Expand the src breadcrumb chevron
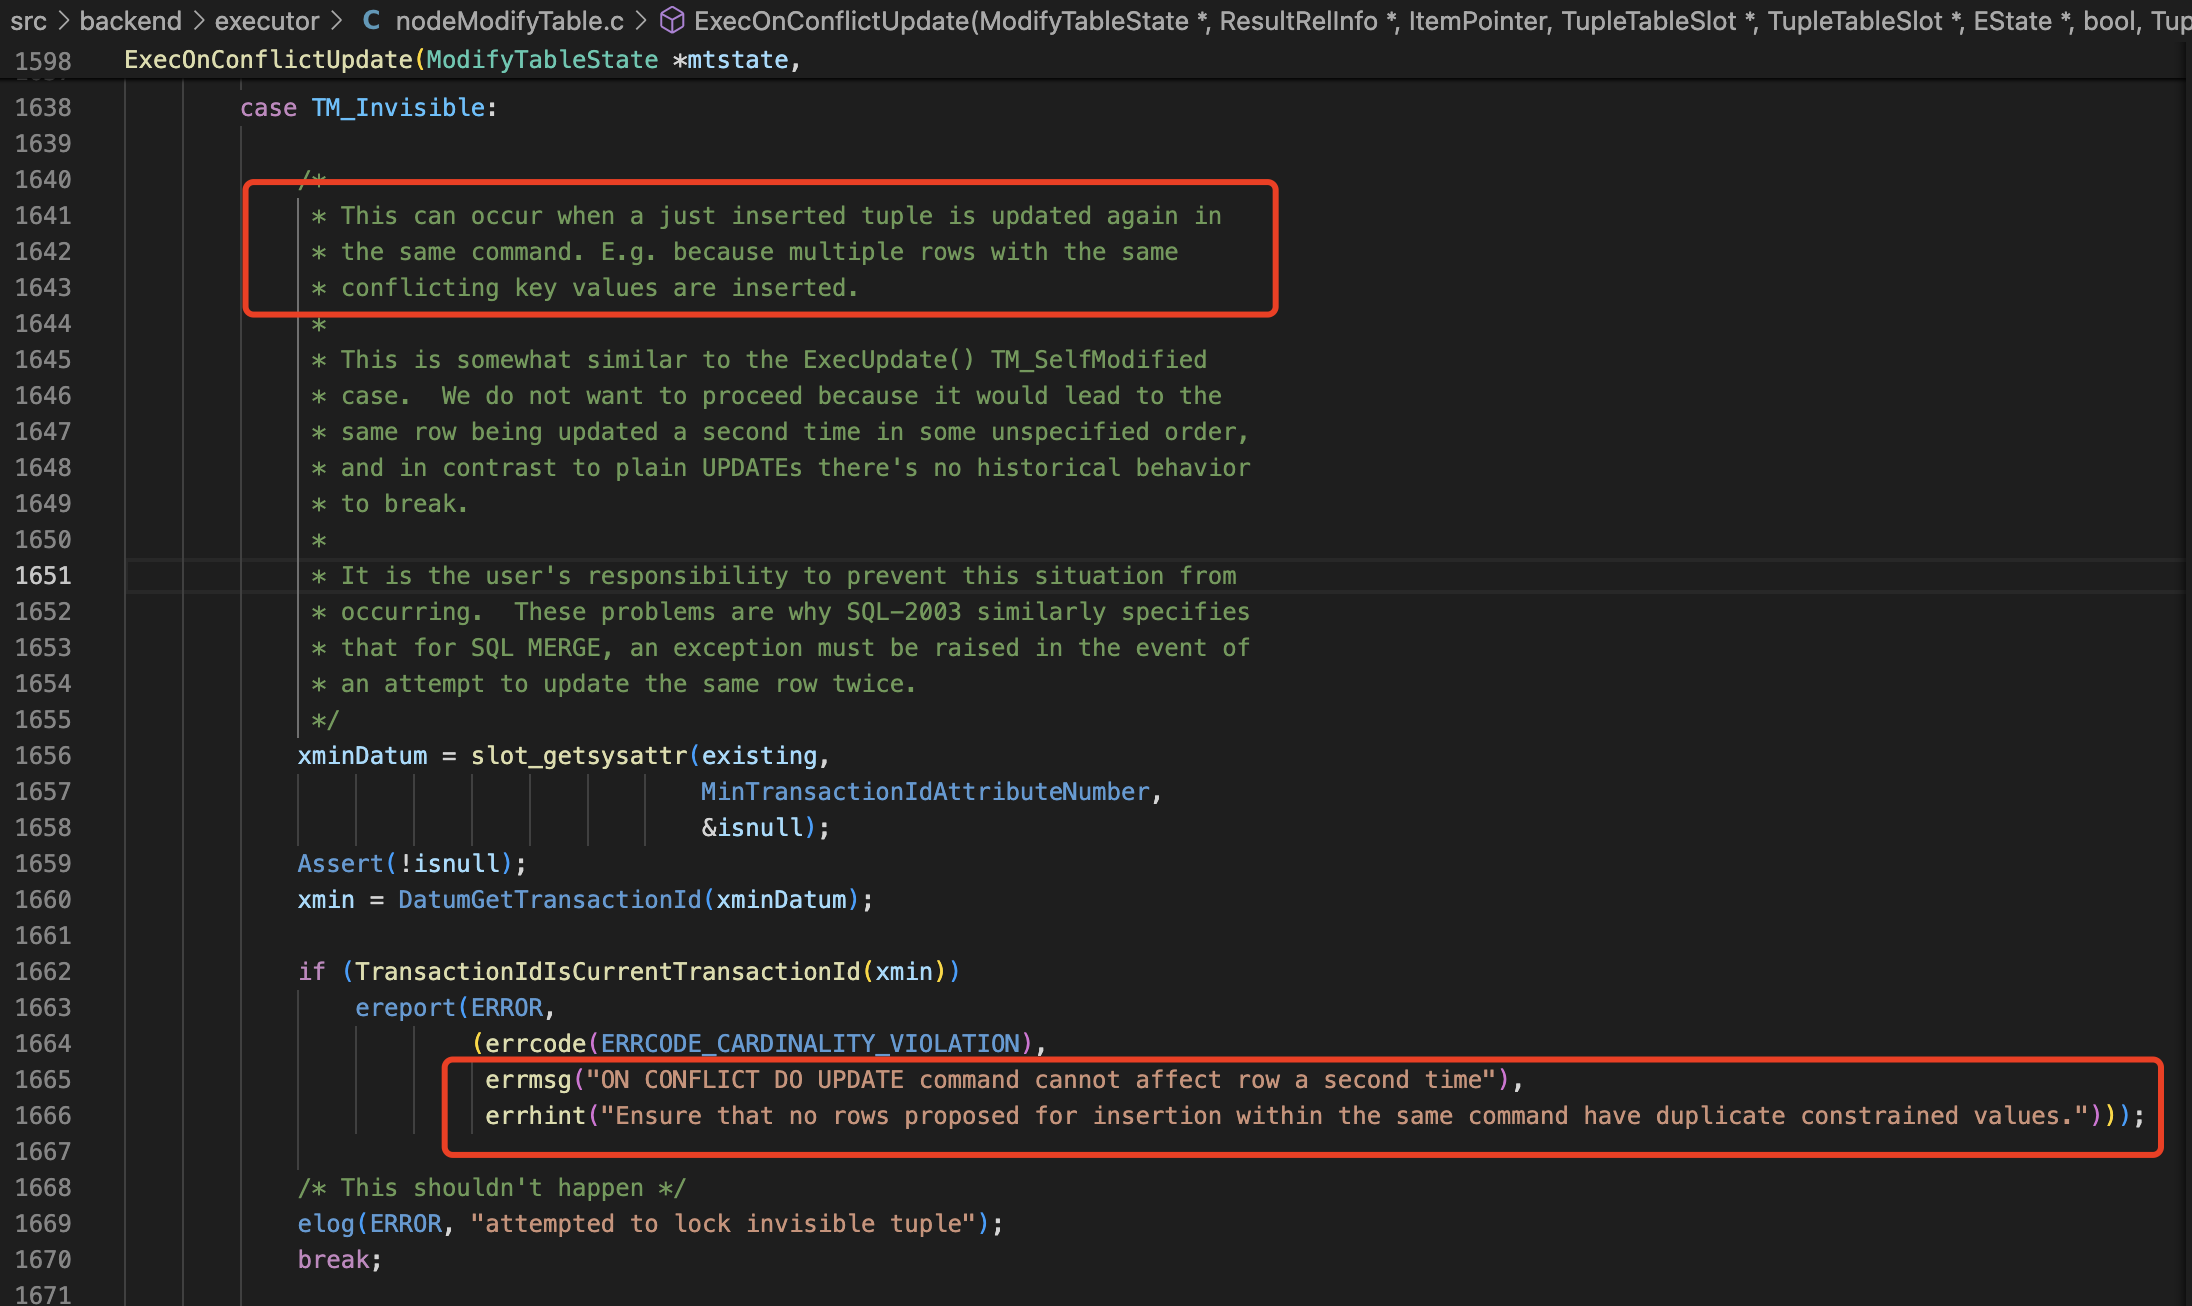Image resolution: width=2192 pixels, height=1306 pixels. click(63, 20)
